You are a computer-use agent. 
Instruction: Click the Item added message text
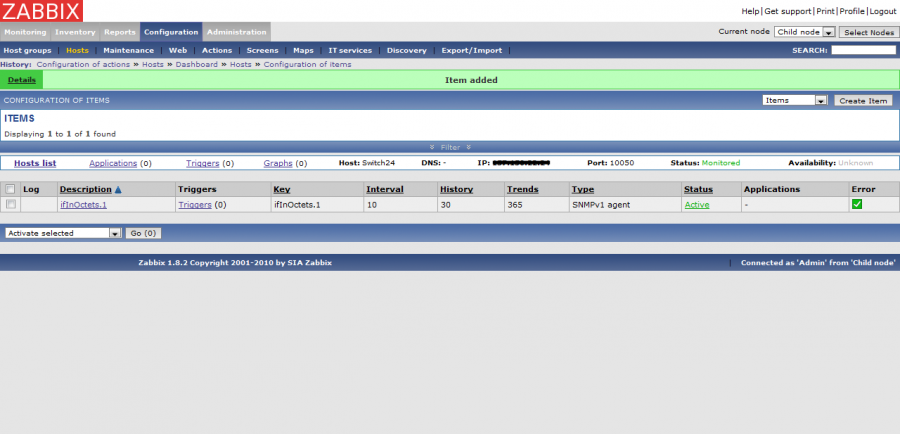point(471,80)
